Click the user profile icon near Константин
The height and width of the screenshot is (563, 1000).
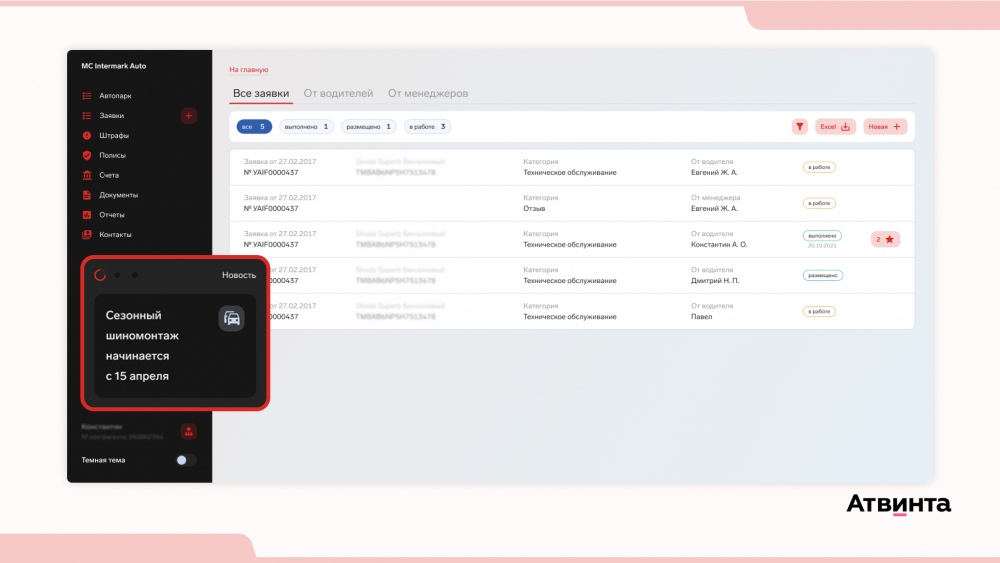(x=188, y=432)
